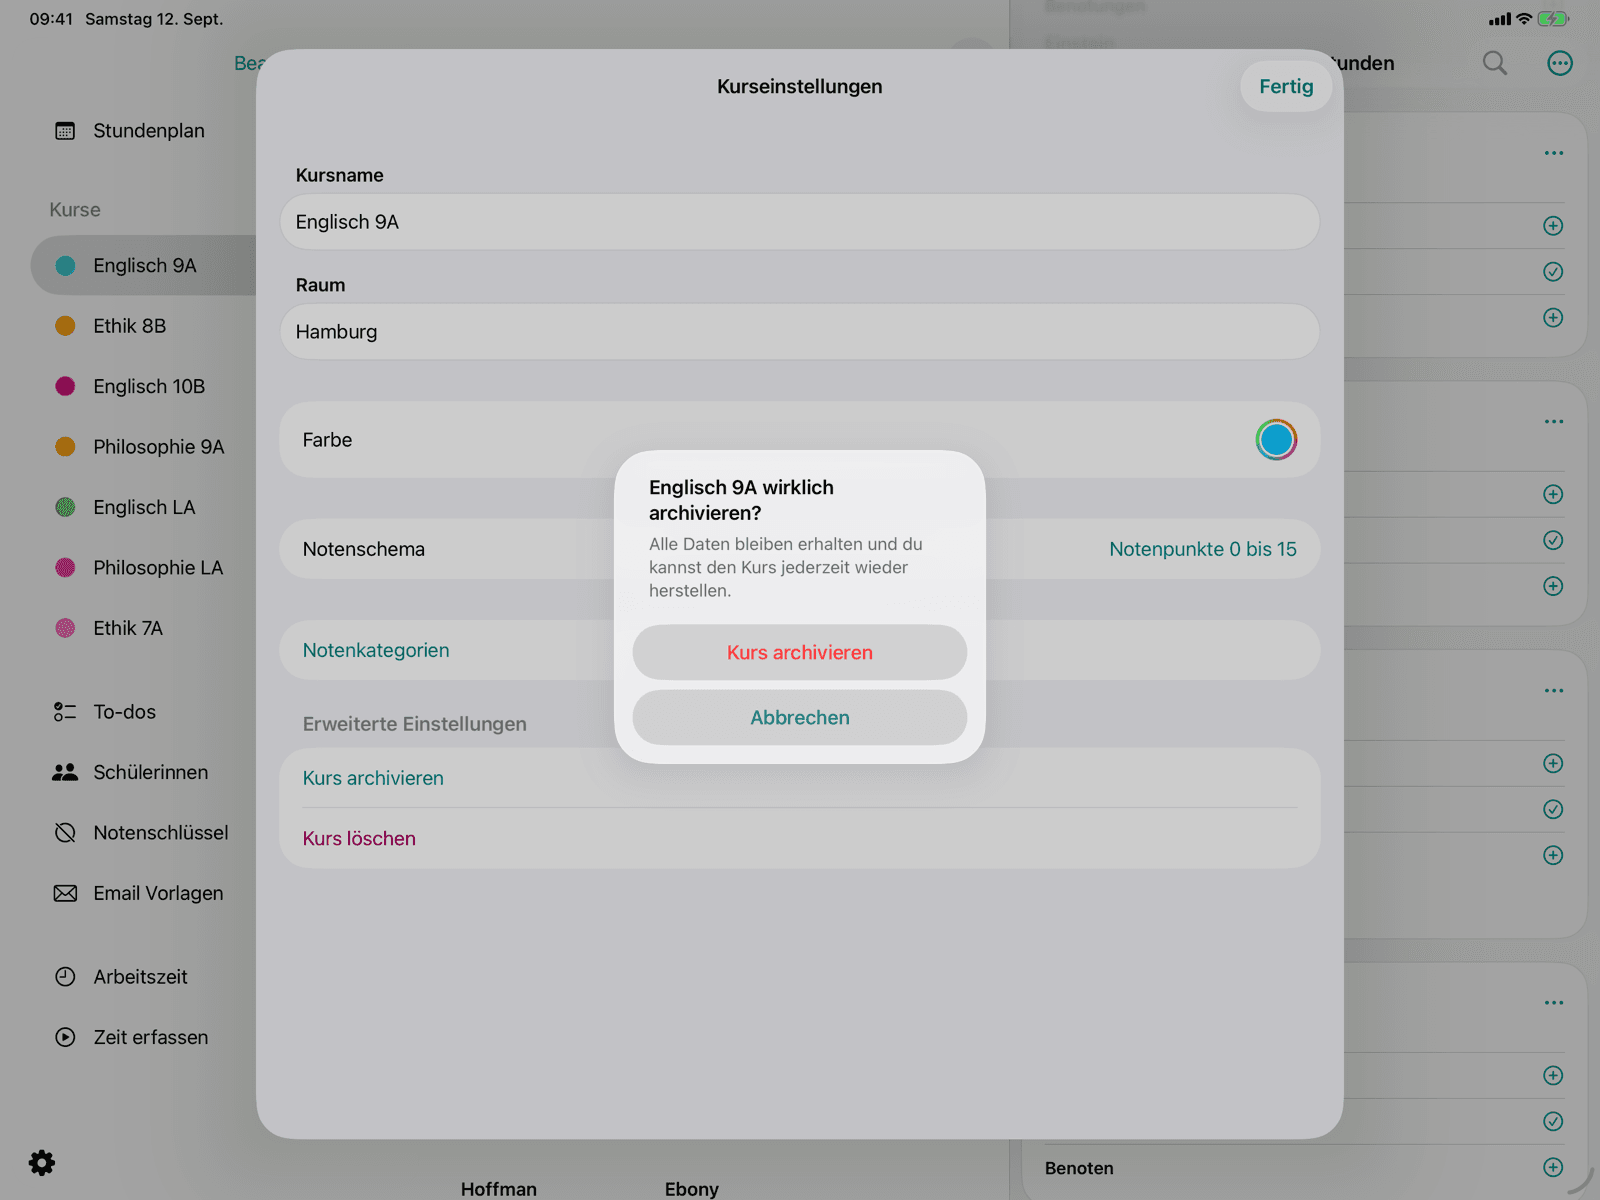Select Philosophie LA course in sidebar
The image size is (1600, 1200).
(x=158, y=568)
